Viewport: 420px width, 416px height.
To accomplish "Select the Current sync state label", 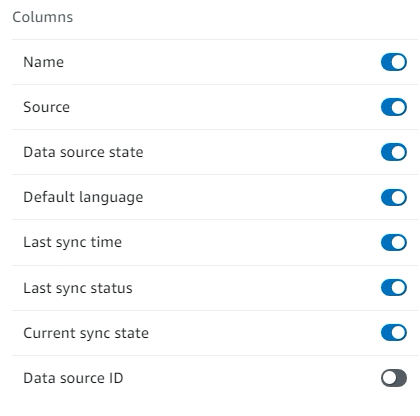I will click(x=86, y=333).
